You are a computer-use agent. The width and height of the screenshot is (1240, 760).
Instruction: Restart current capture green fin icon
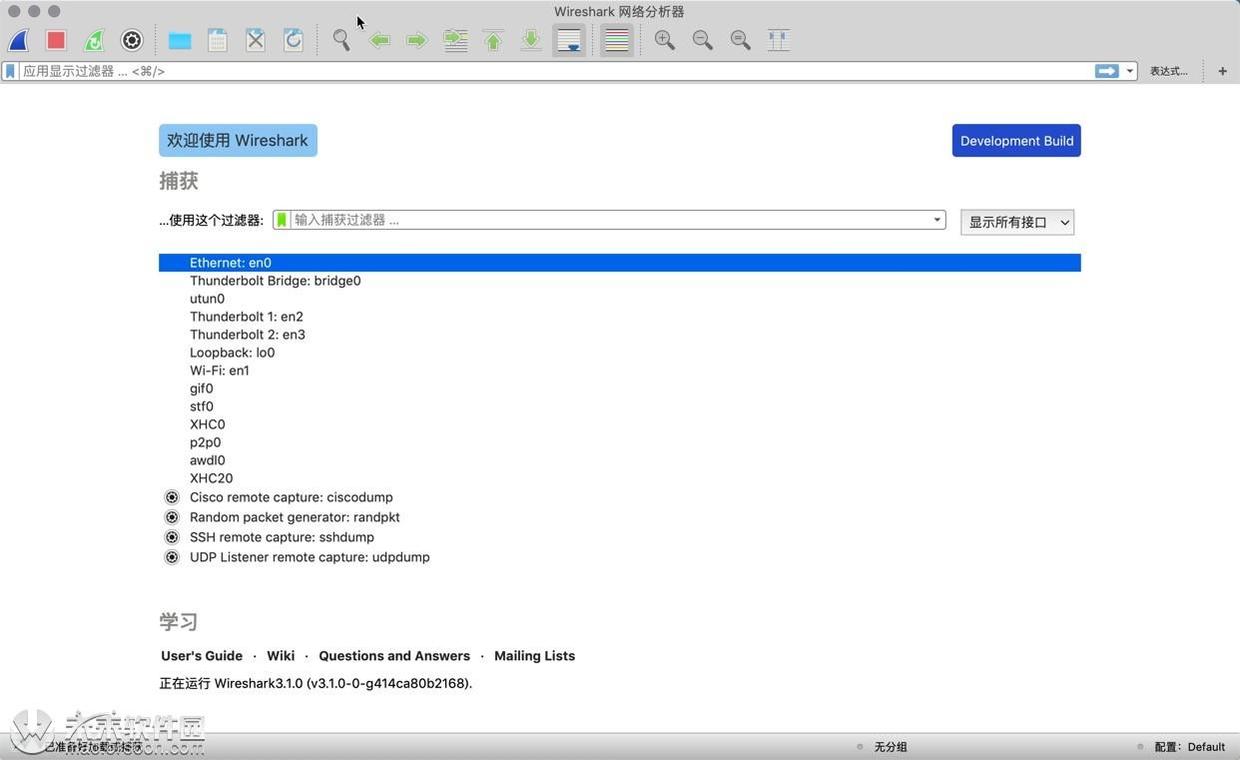[x=94, y=41]
